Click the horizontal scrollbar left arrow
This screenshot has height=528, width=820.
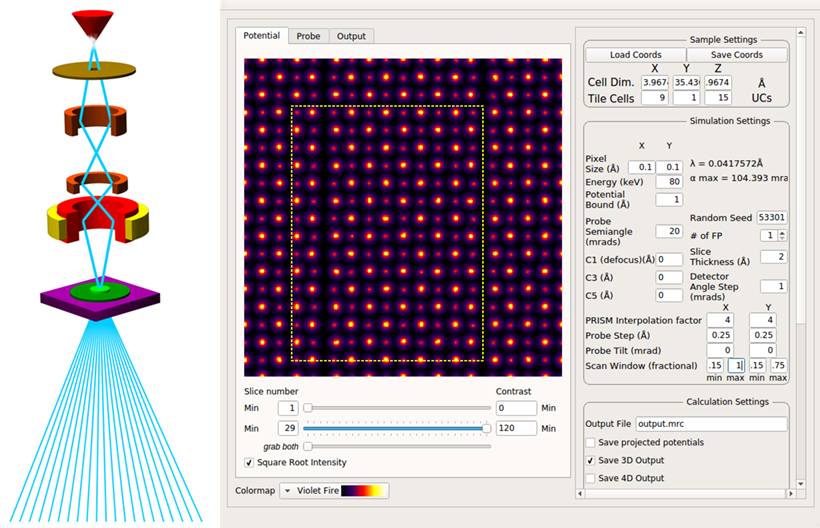pyautogui.click(x=580, y=493)
